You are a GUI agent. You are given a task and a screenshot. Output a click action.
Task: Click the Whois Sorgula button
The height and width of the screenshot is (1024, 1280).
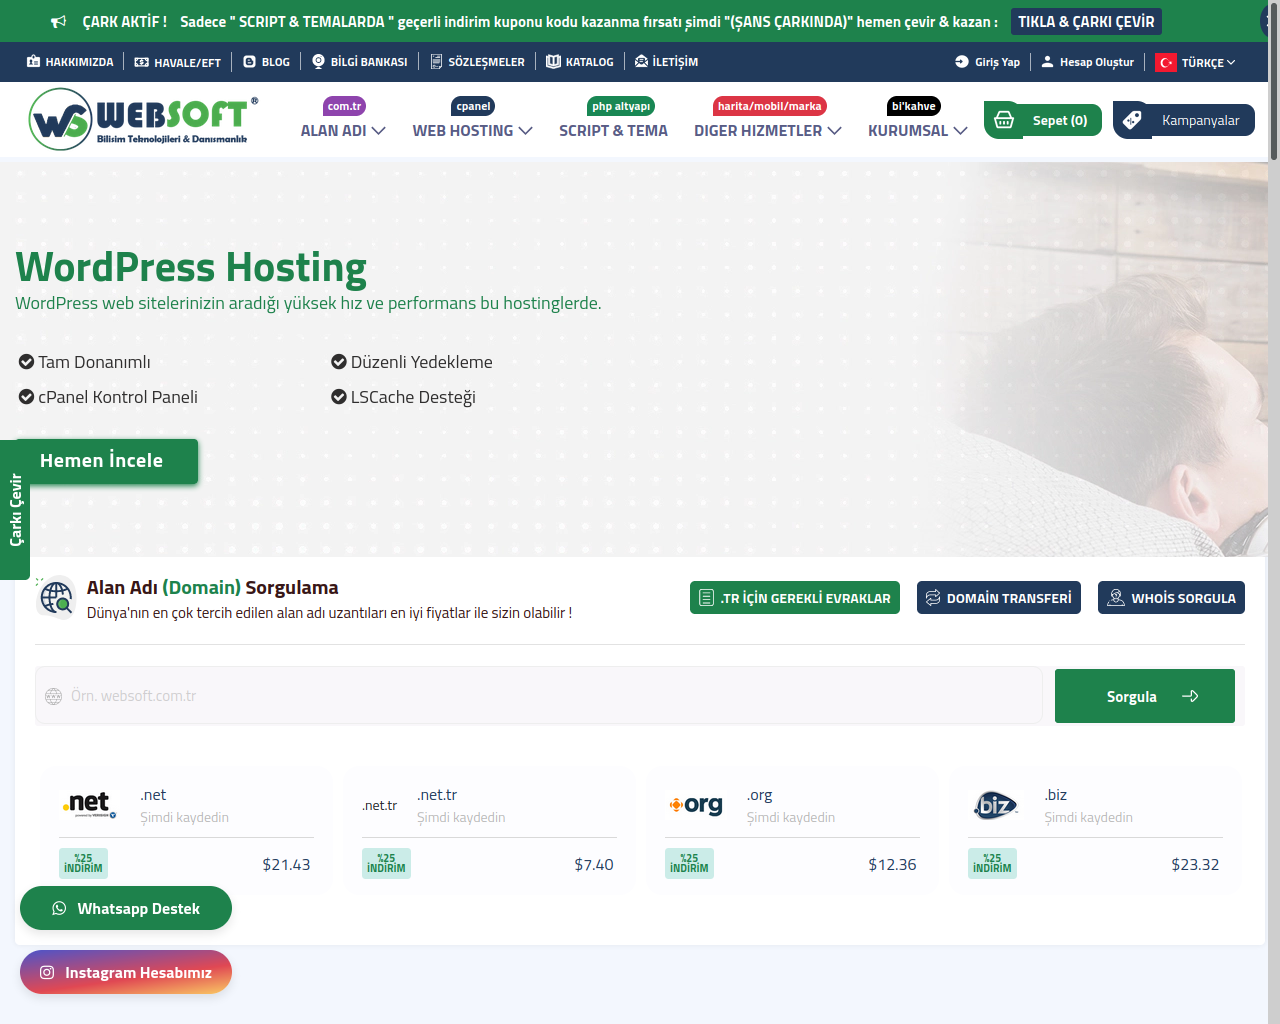[1171, 598]
